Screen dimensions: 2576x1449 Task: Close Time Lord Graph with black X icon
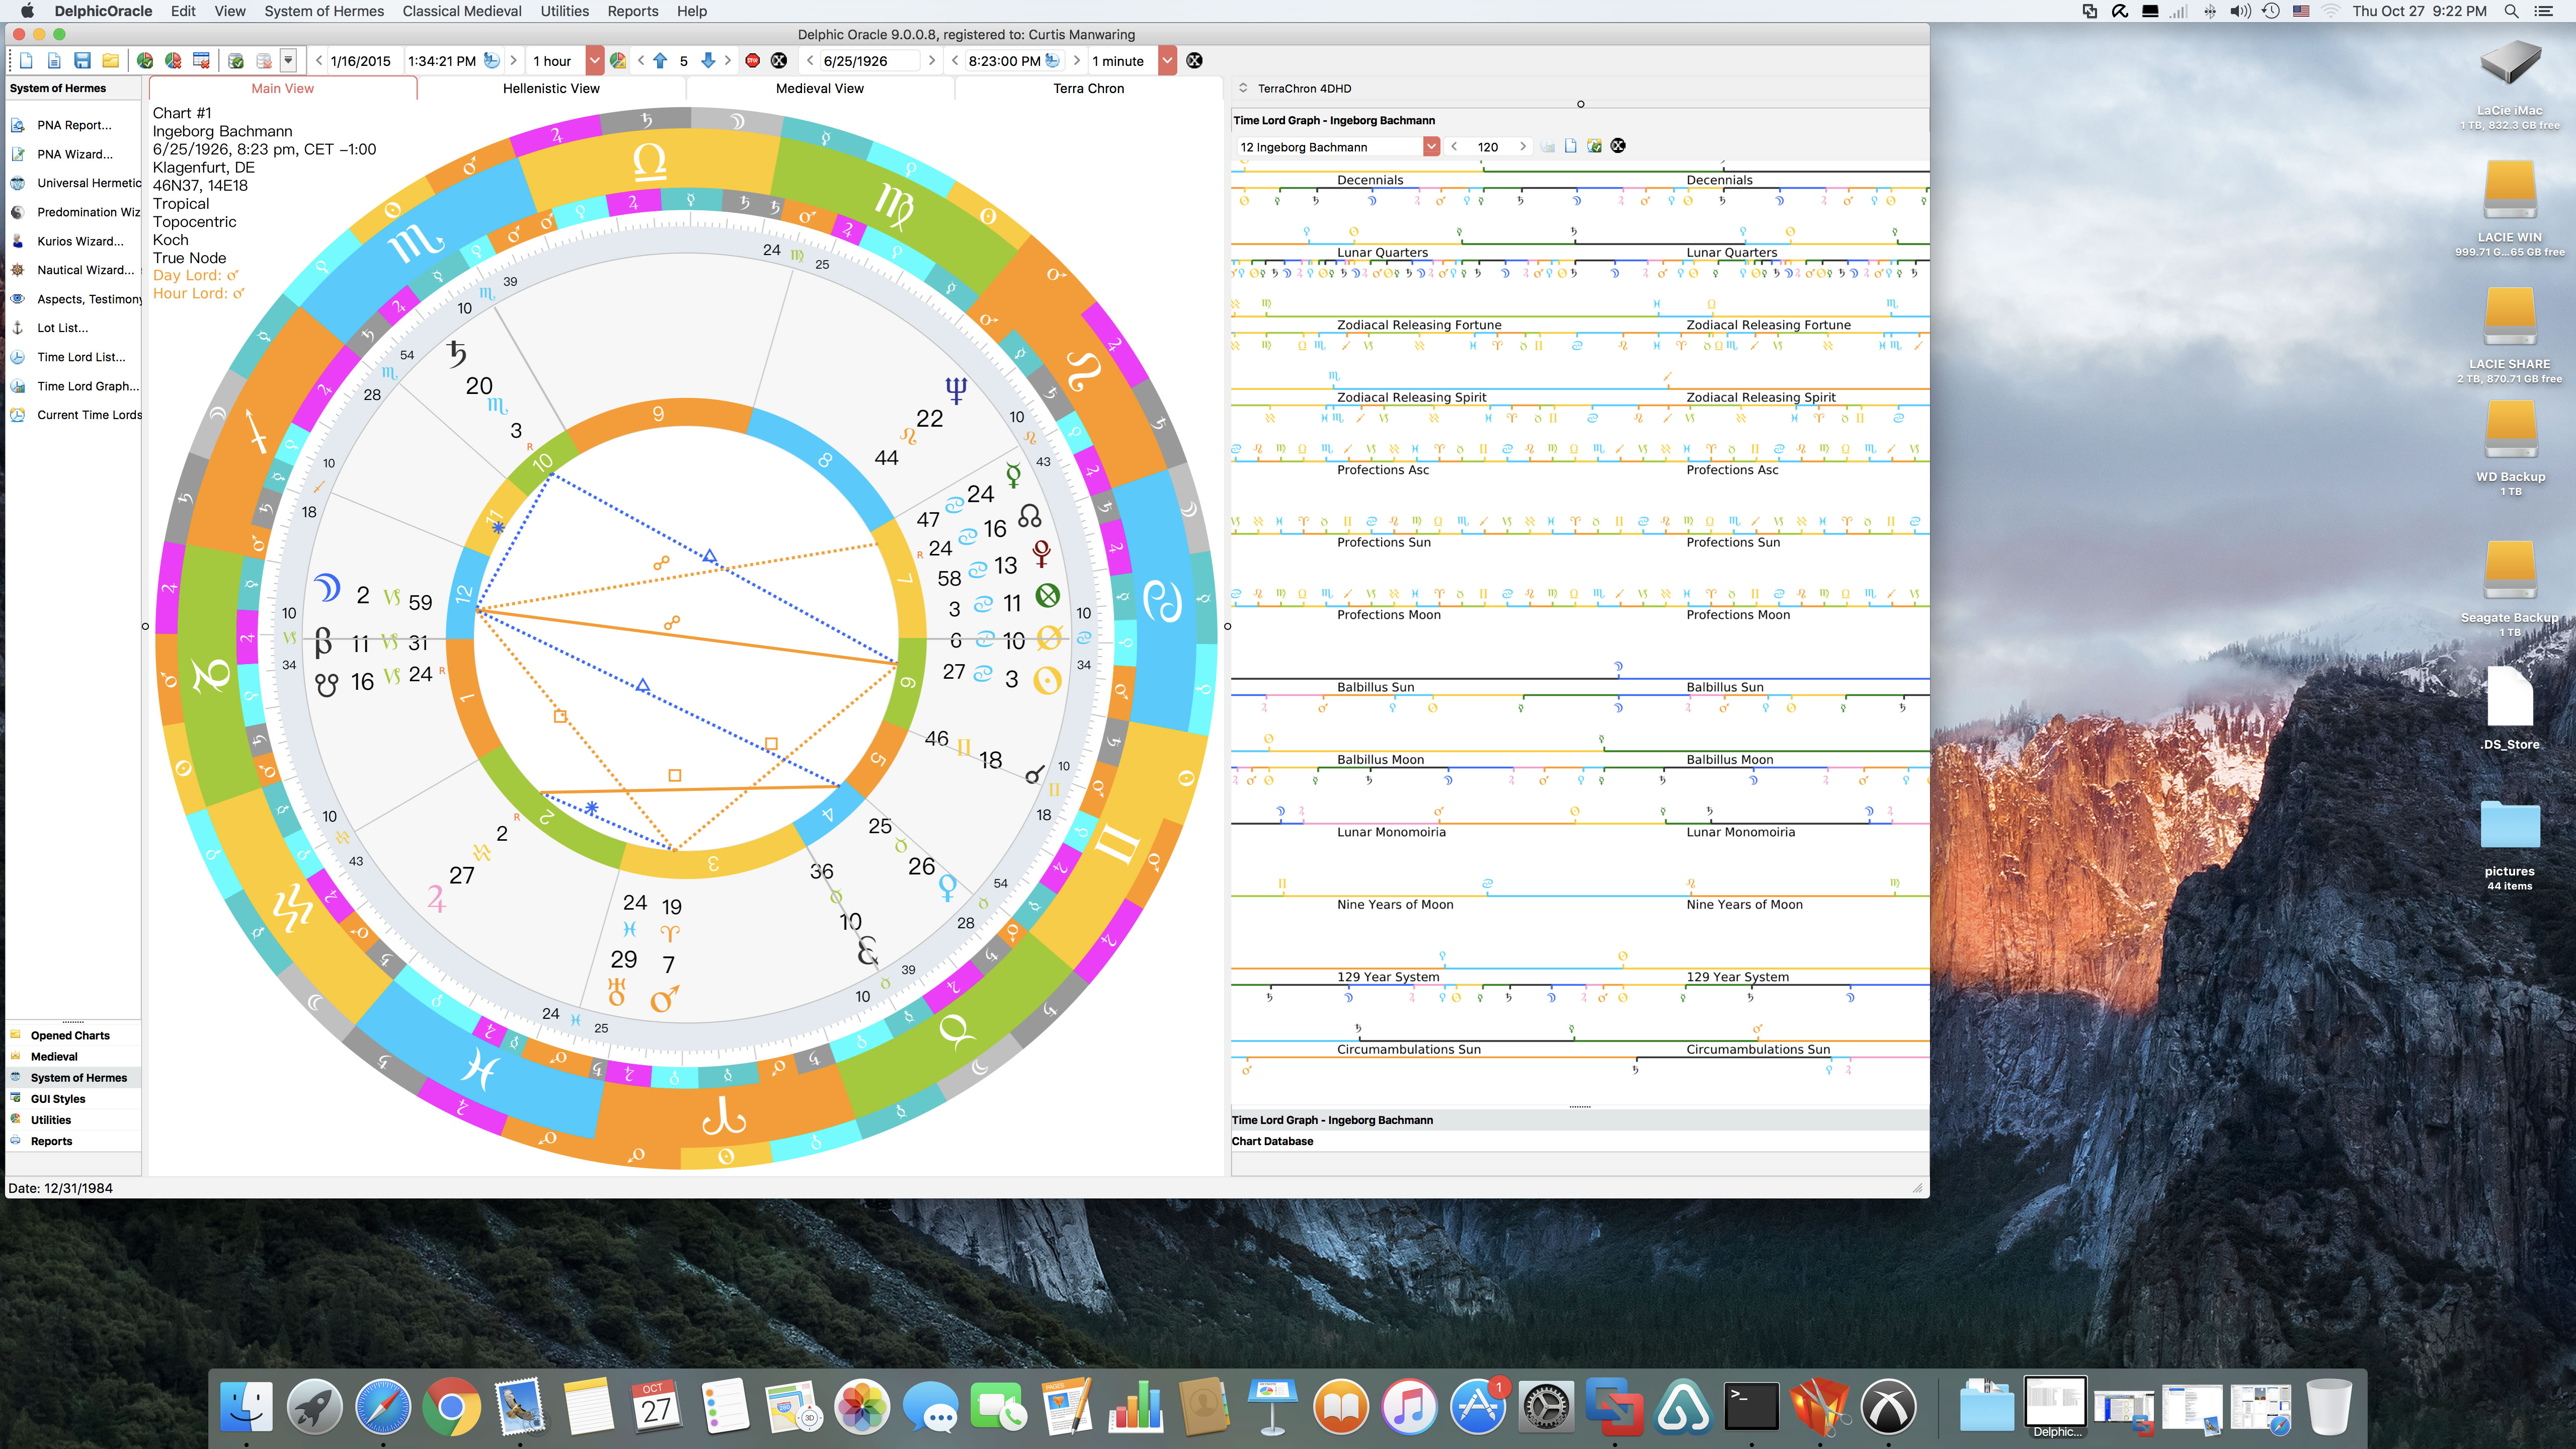pos(1618,147)
